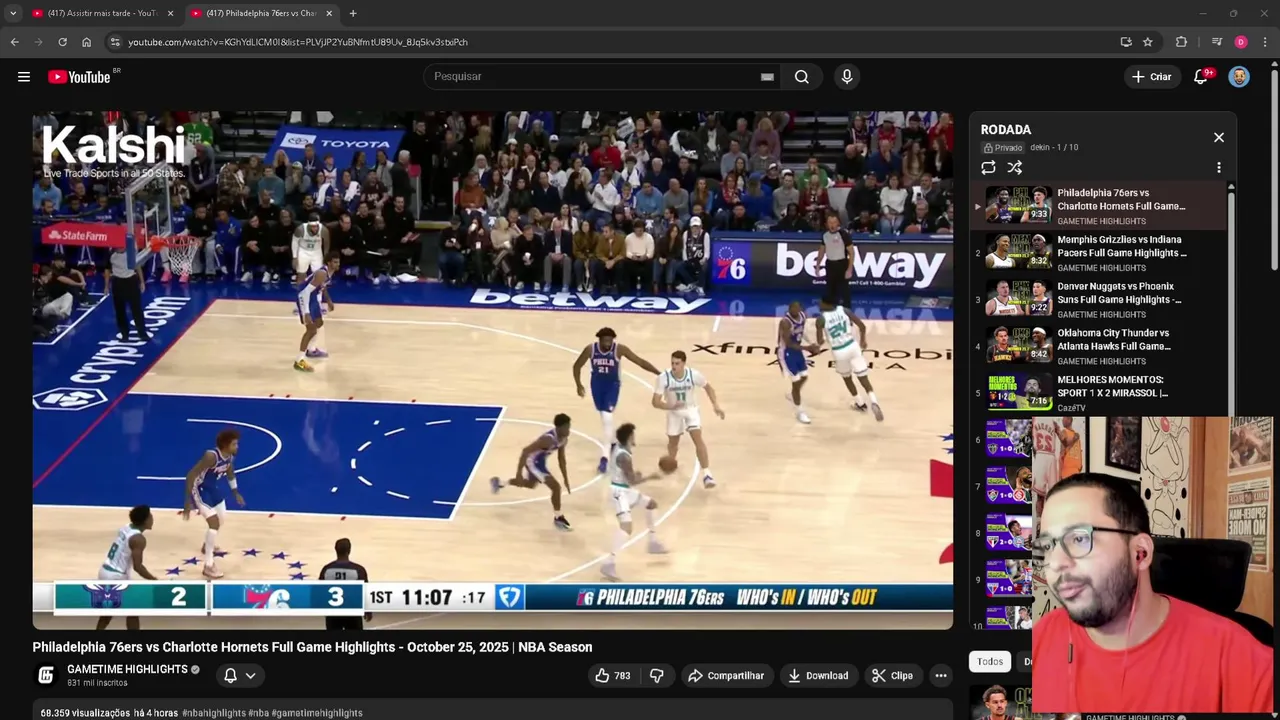This screenshot has width=1280, height=720.
Task: Click the browser home icon
Action: 86,42
